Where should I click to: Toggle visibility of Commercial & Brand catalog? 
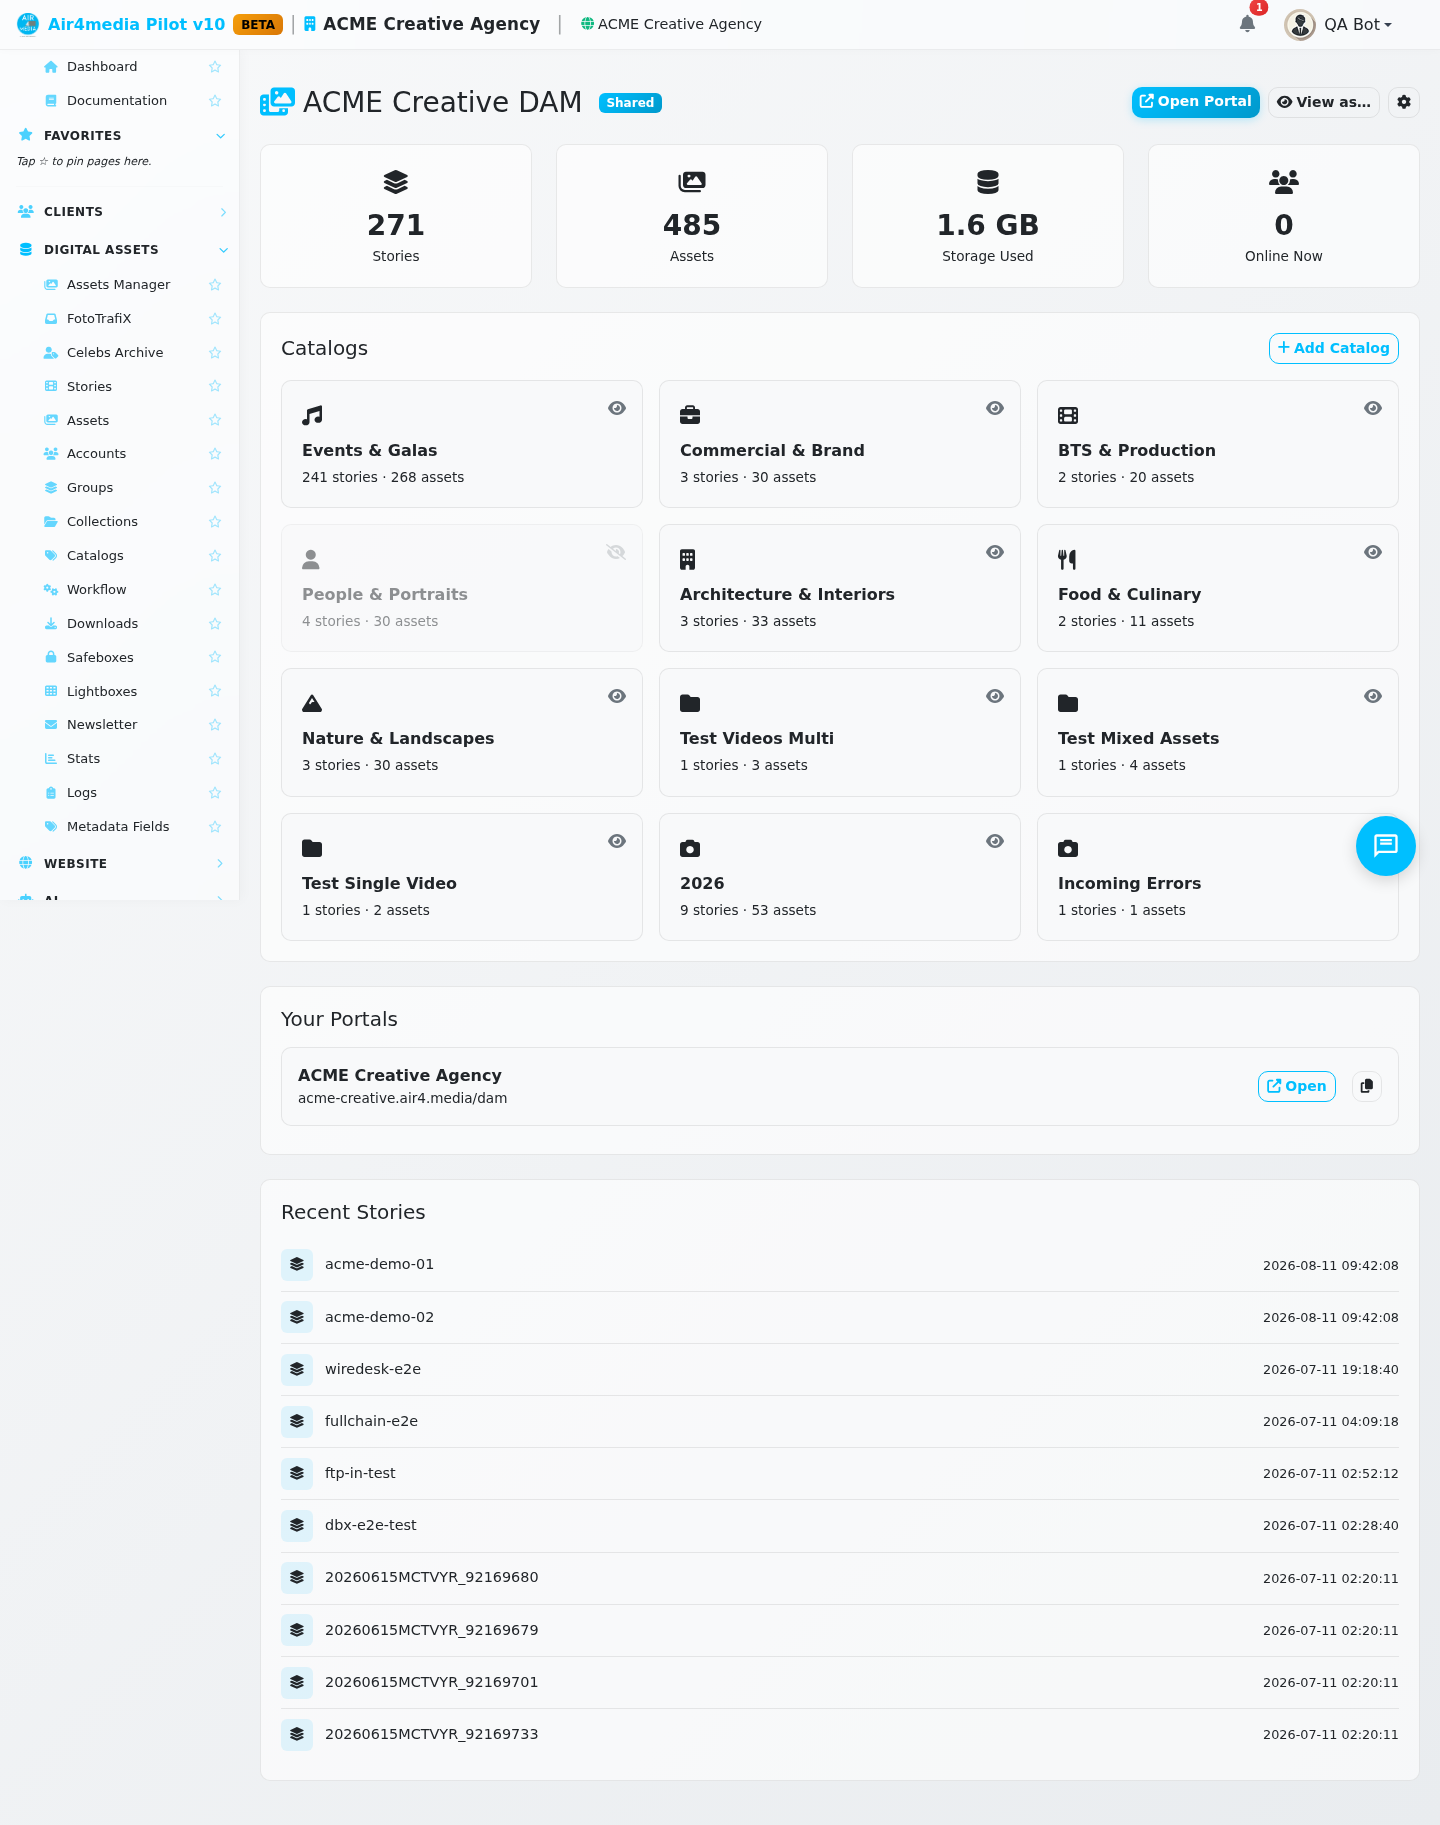click(995, 408)
